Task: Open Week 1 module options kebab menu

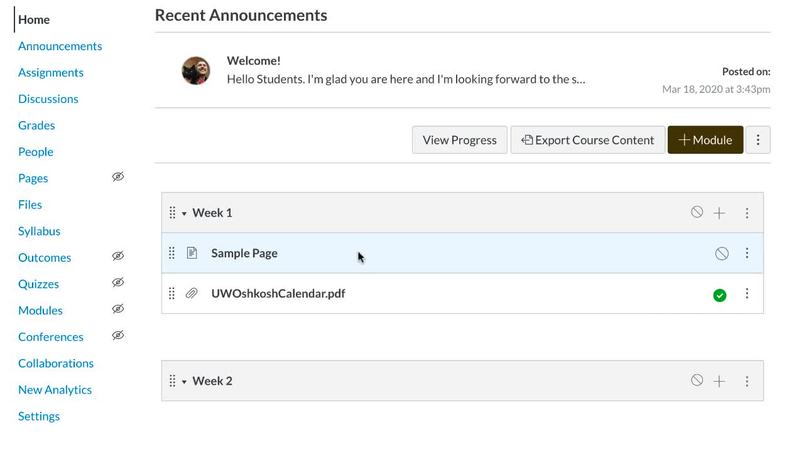Action: (x=747, y=213)
